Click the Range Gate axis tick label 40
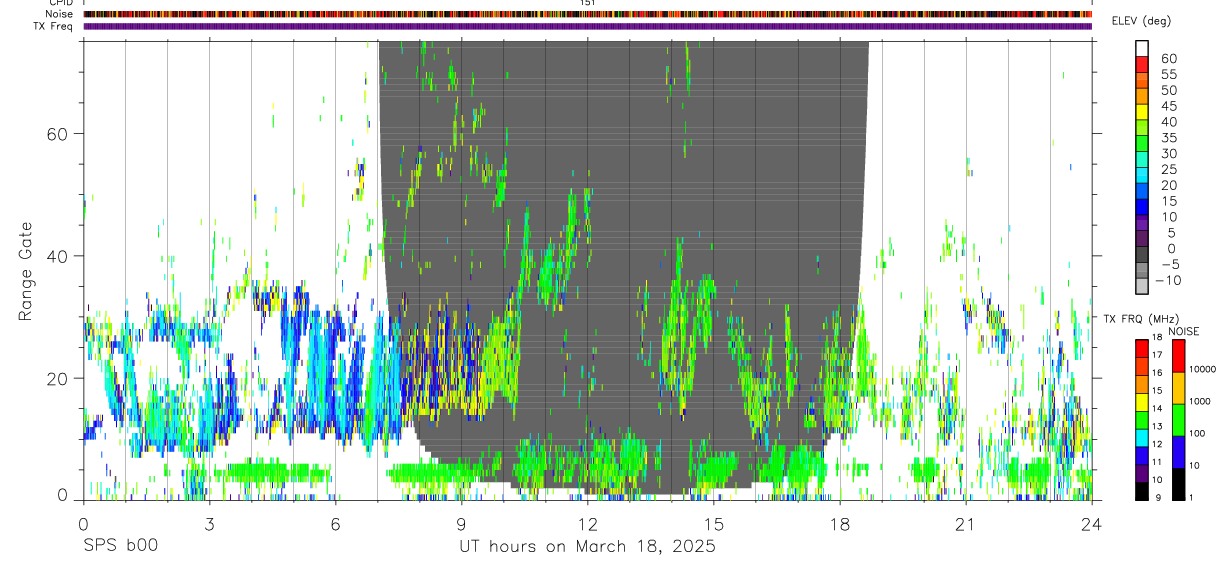The height and width of the screenshot is (567, 1228). click(x=57, y=256)
